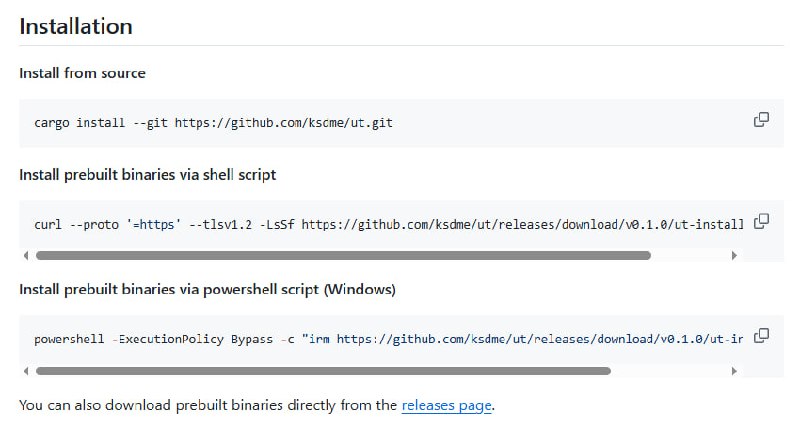This screenshot has width=800, height=428.
Task: Click empty scrollbar track right of curl thumb
Action: click(x=690, y=256)
